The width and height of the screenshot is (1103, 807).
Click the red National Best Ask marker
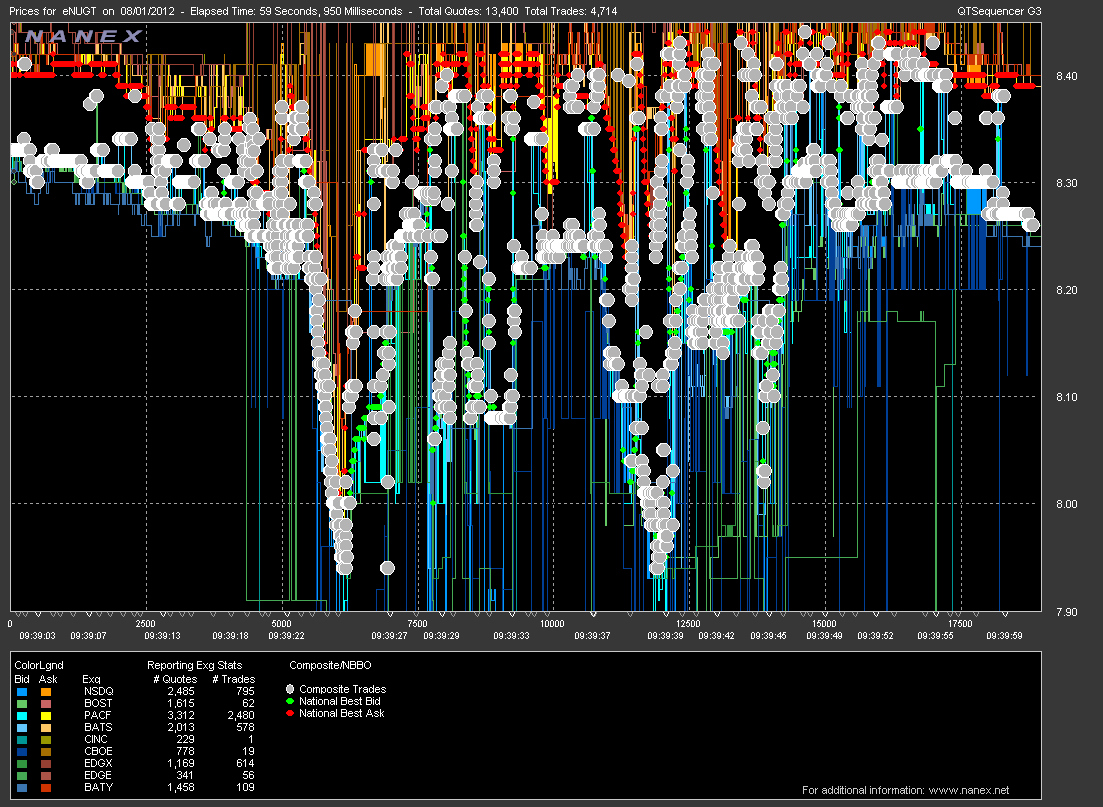coord(290,713)
